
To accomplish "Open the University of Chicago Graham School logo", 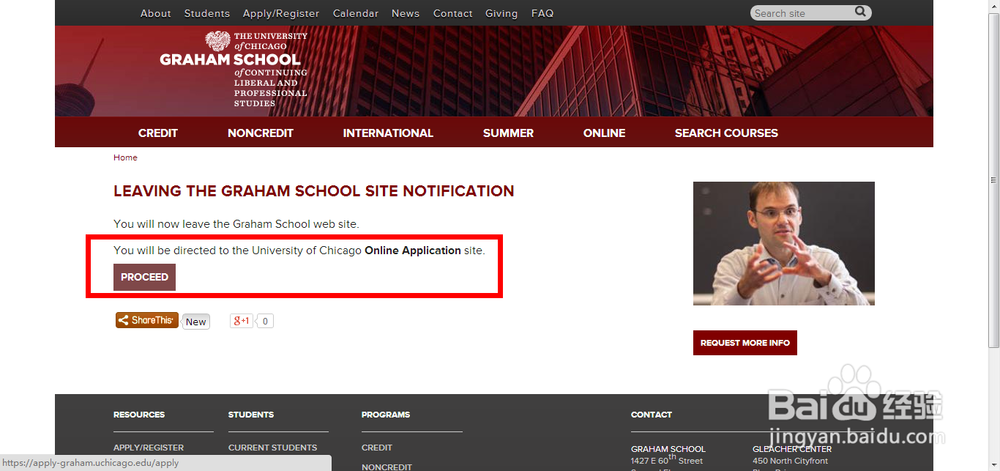I will 233,69.
